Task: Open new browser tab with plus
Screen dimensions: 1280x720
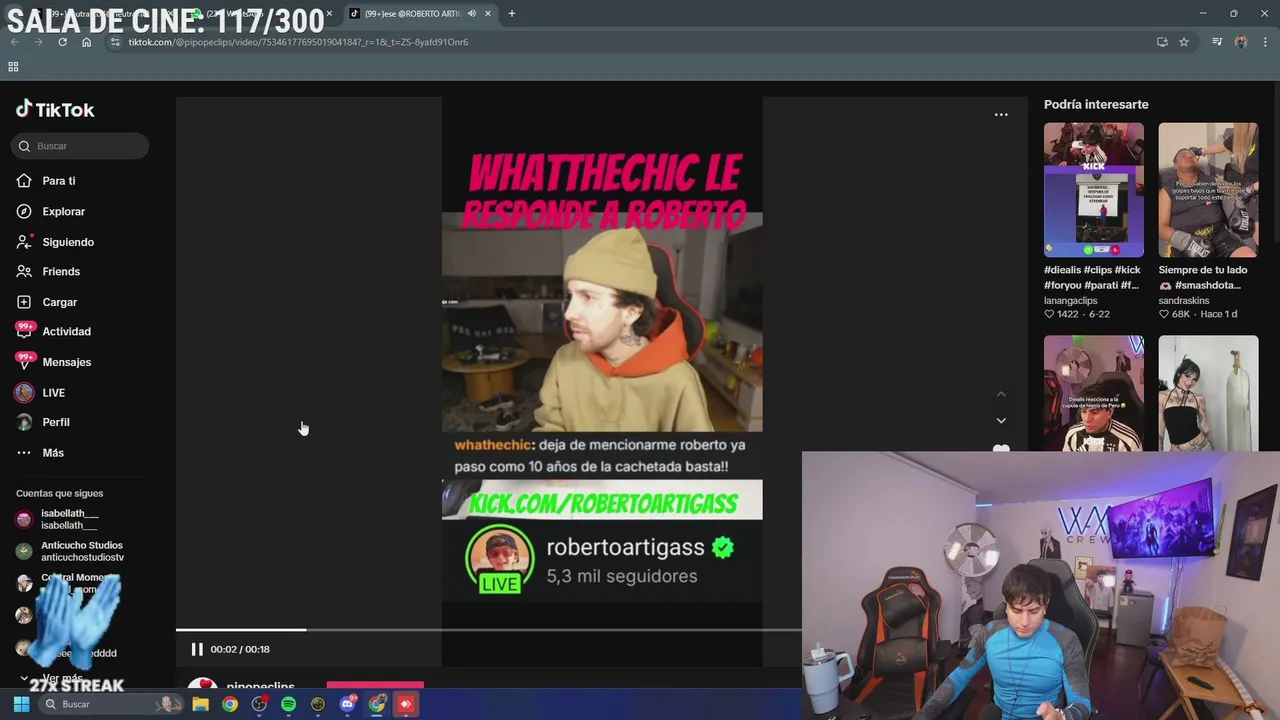Action: [512, 14]
